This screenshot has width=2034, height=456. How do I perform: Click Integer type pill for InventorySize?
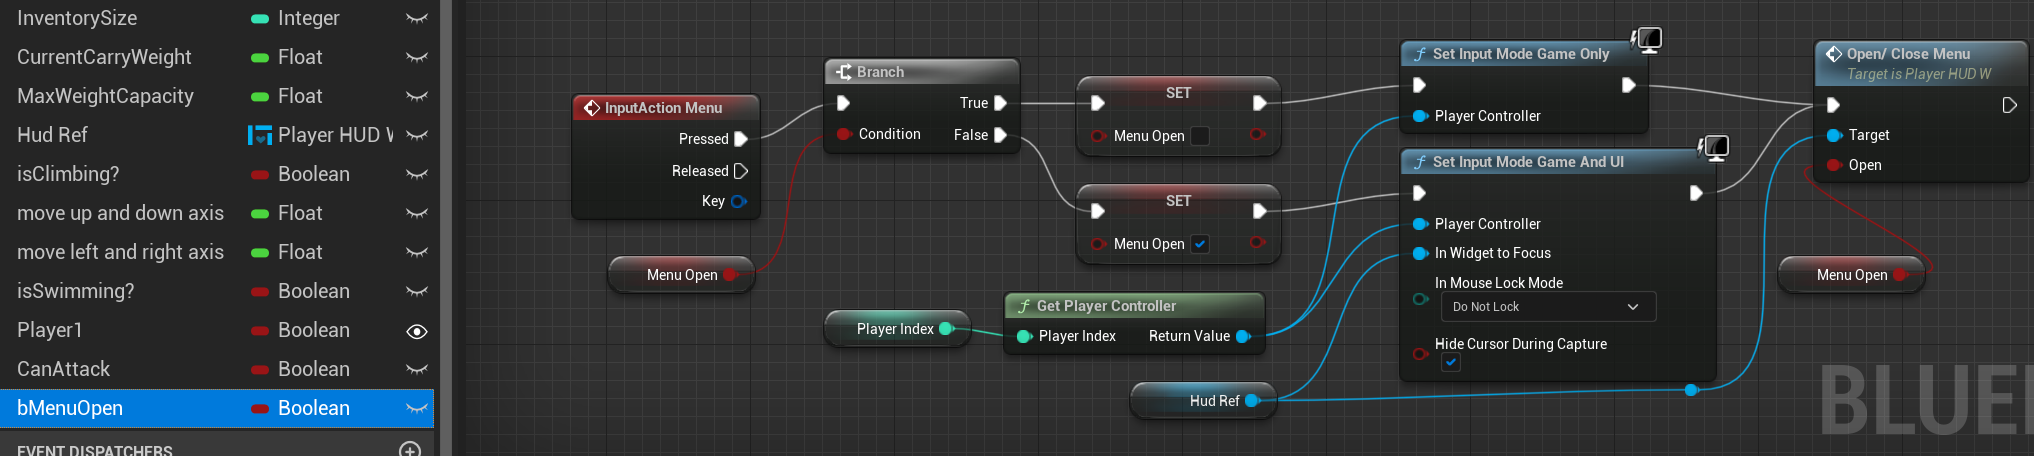(260, 18)
